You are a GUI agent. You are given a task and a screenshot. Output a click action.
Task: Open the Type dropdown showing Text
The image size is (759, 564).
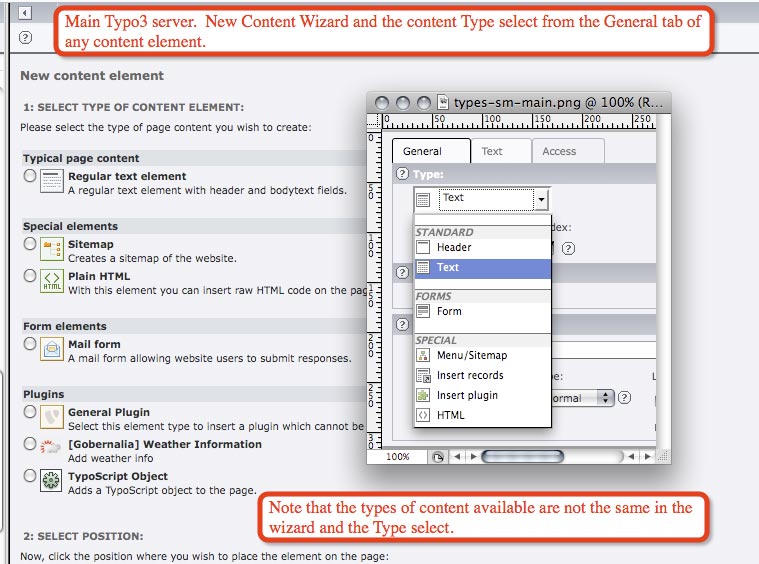(x=494, y=200)
